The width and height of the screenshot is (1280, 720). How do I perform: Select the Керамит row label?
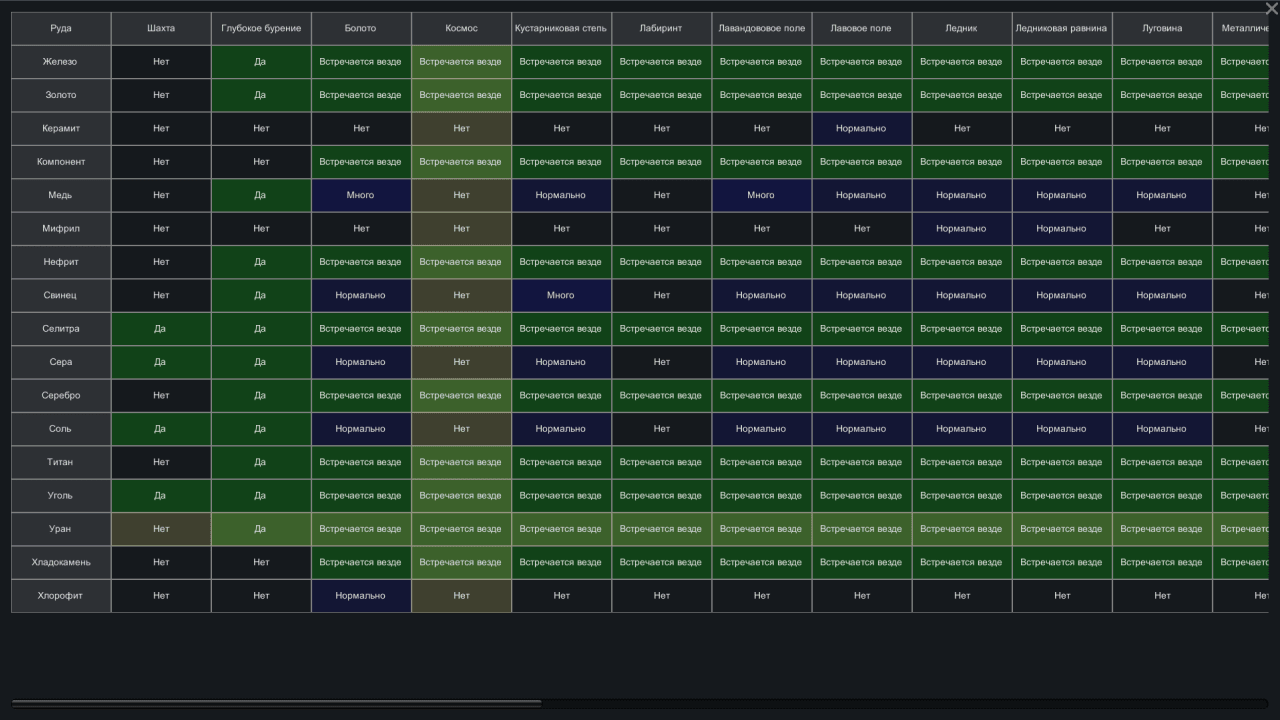tap(61, 128)
